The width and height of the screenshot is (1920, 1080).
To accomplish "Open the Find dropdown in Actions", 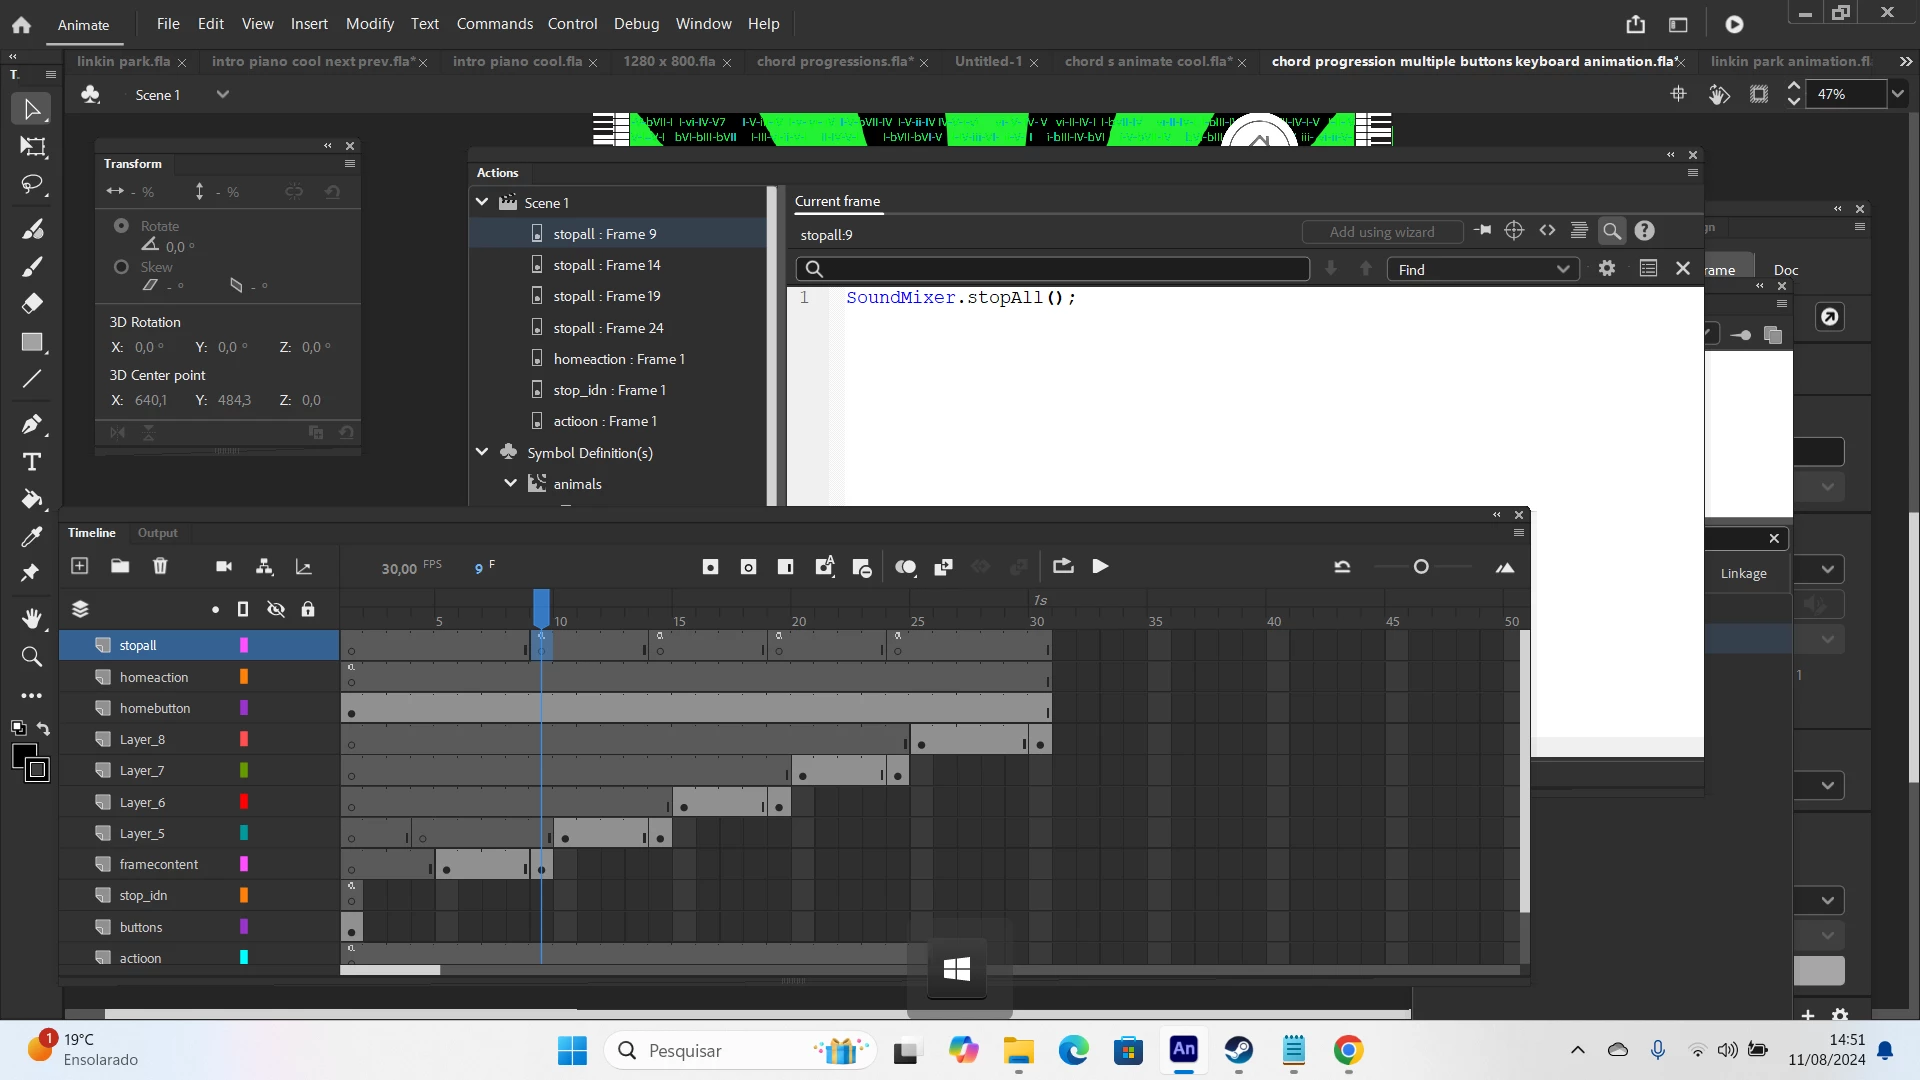I will [1563, 269].
